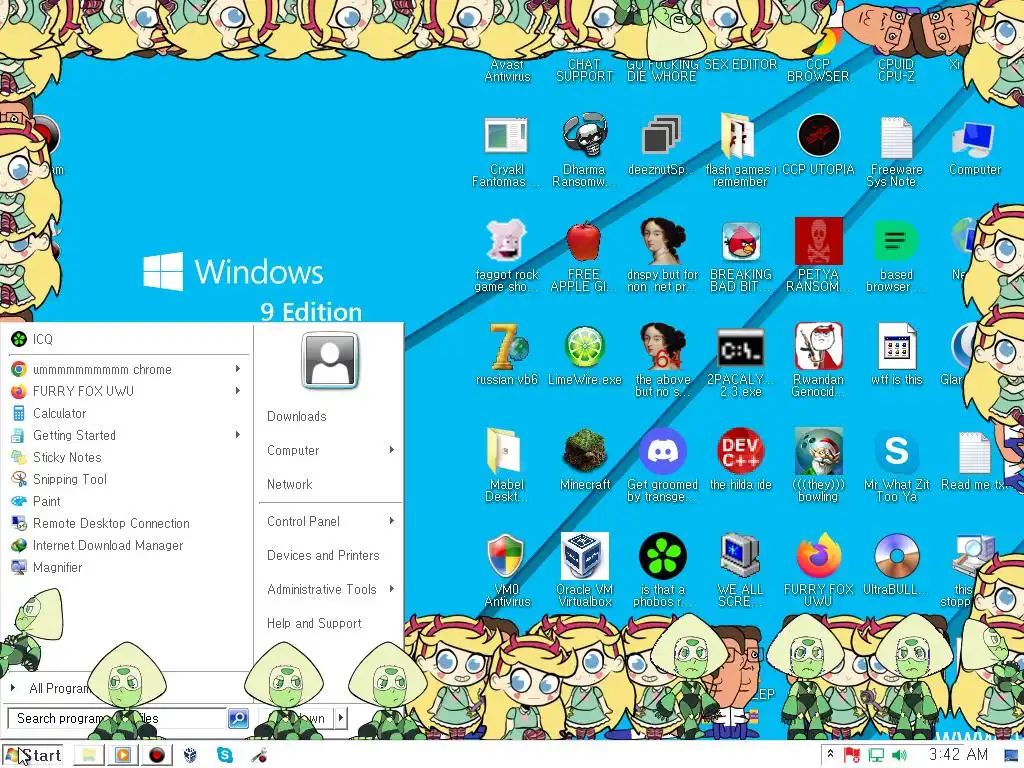Click the red record icon in taskbar
1024x768 pixels.
tap(157, 755)
